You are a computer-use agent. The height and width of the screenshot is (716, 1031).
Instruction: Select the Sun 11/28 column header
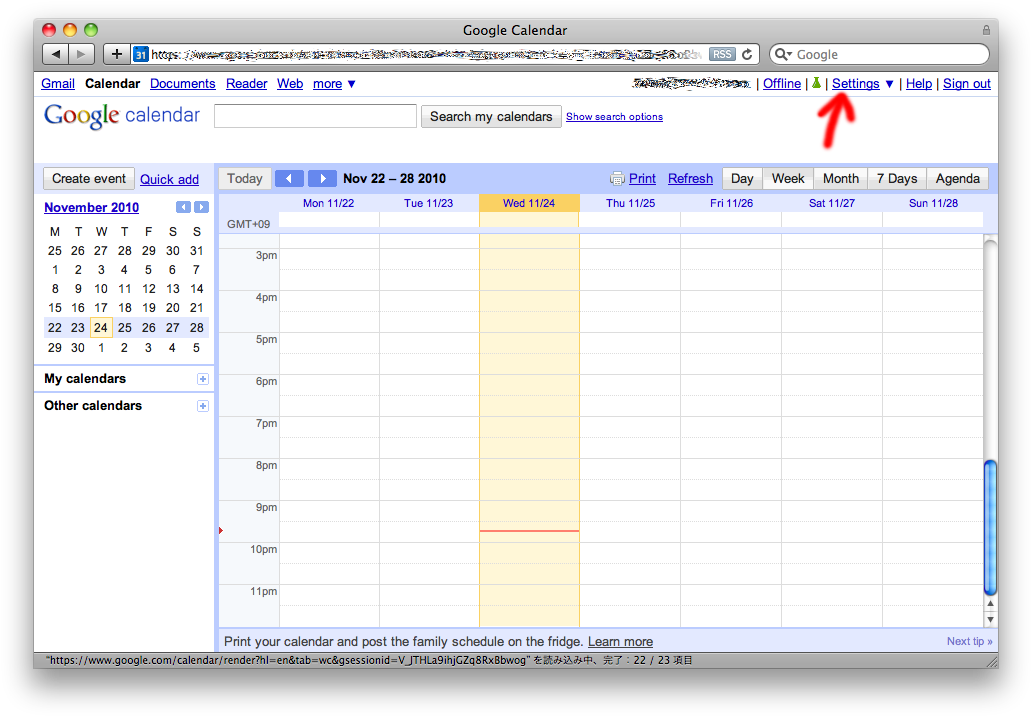pos(933,203)
